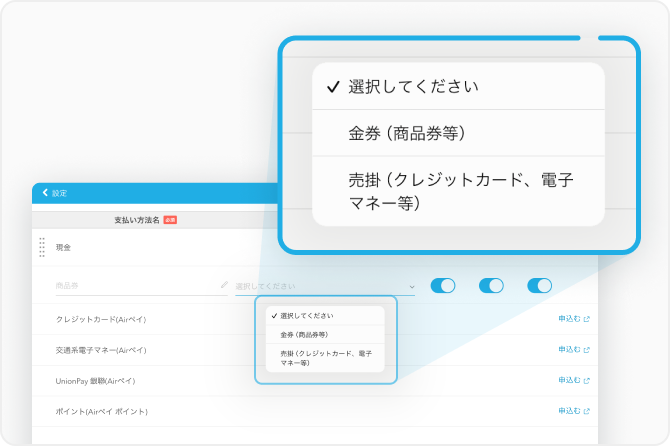Choose 金券 (商品券等) in small dropdown list
Viewport: 670px width, 446px height.
305,334
